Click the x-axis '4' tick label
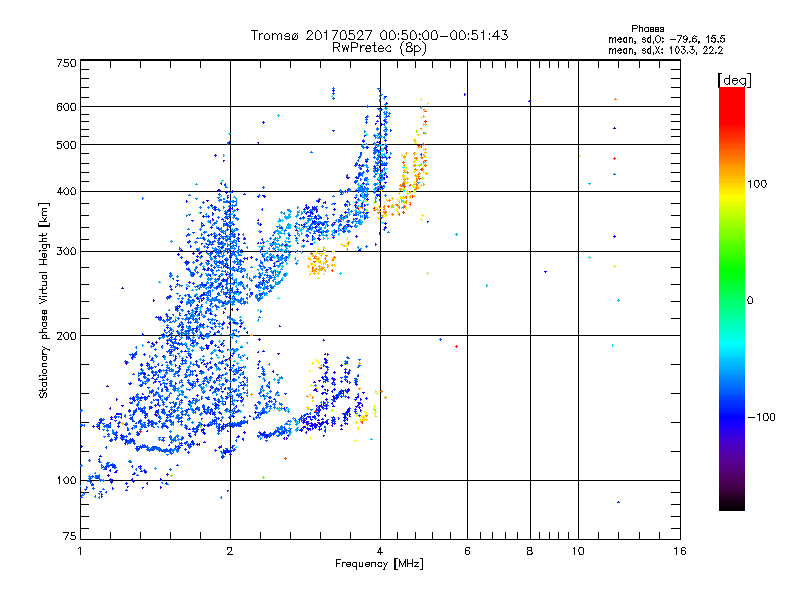 coord(380,551)
